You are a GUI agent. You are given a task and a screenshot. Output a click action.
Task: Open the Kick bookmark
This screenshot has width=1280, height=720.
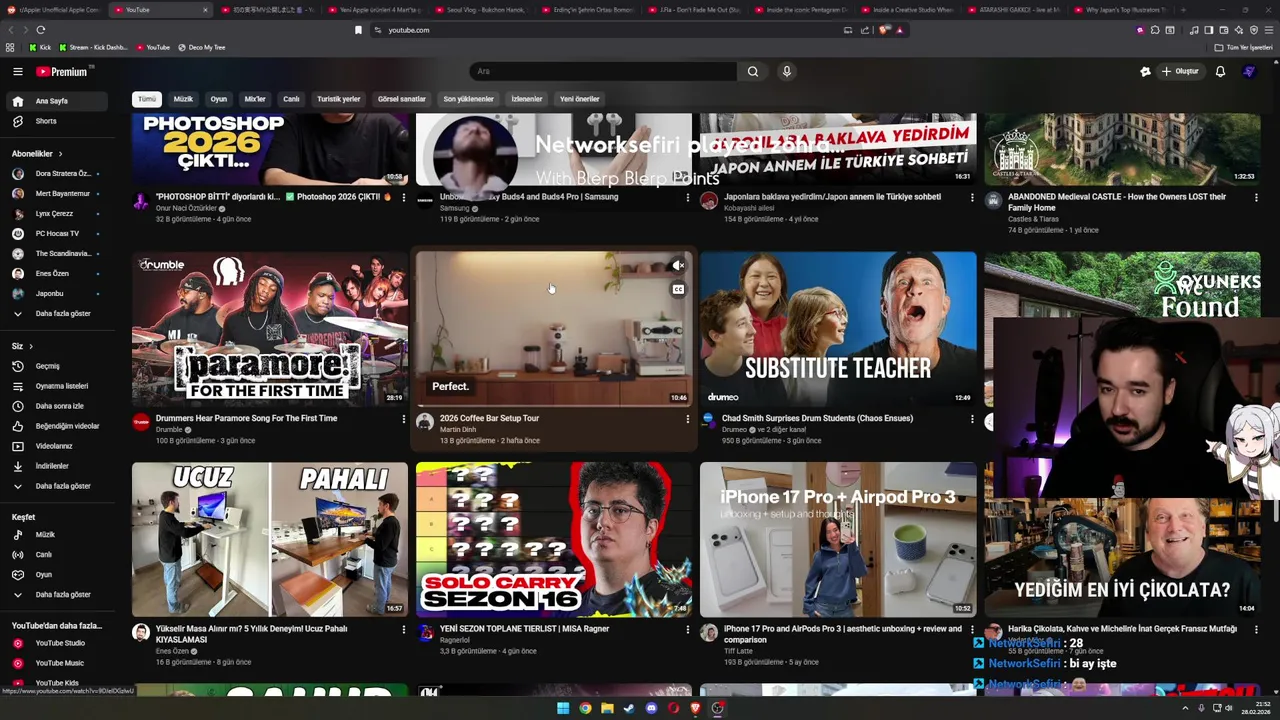(40, 47)
